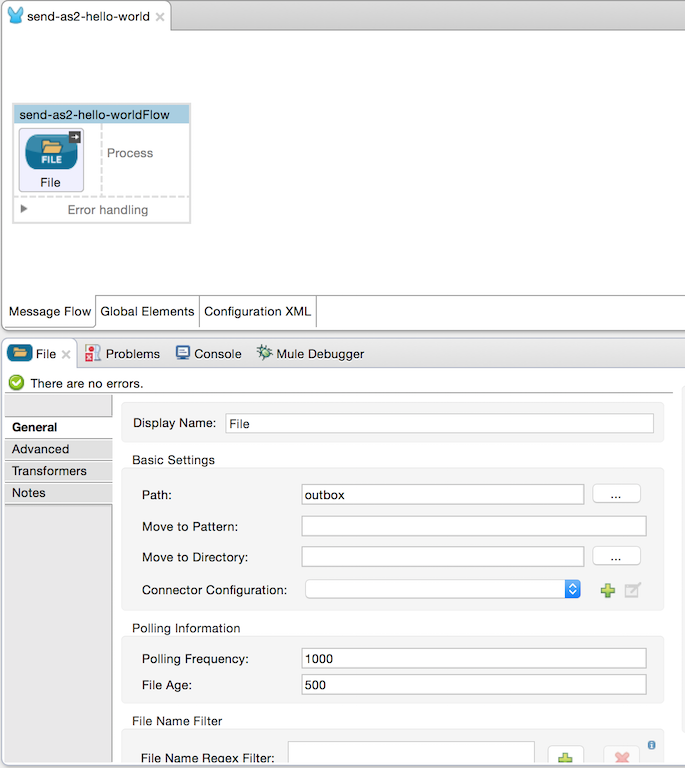Open the Configuration XML tab
685x768 pixels.
point(257,311)
